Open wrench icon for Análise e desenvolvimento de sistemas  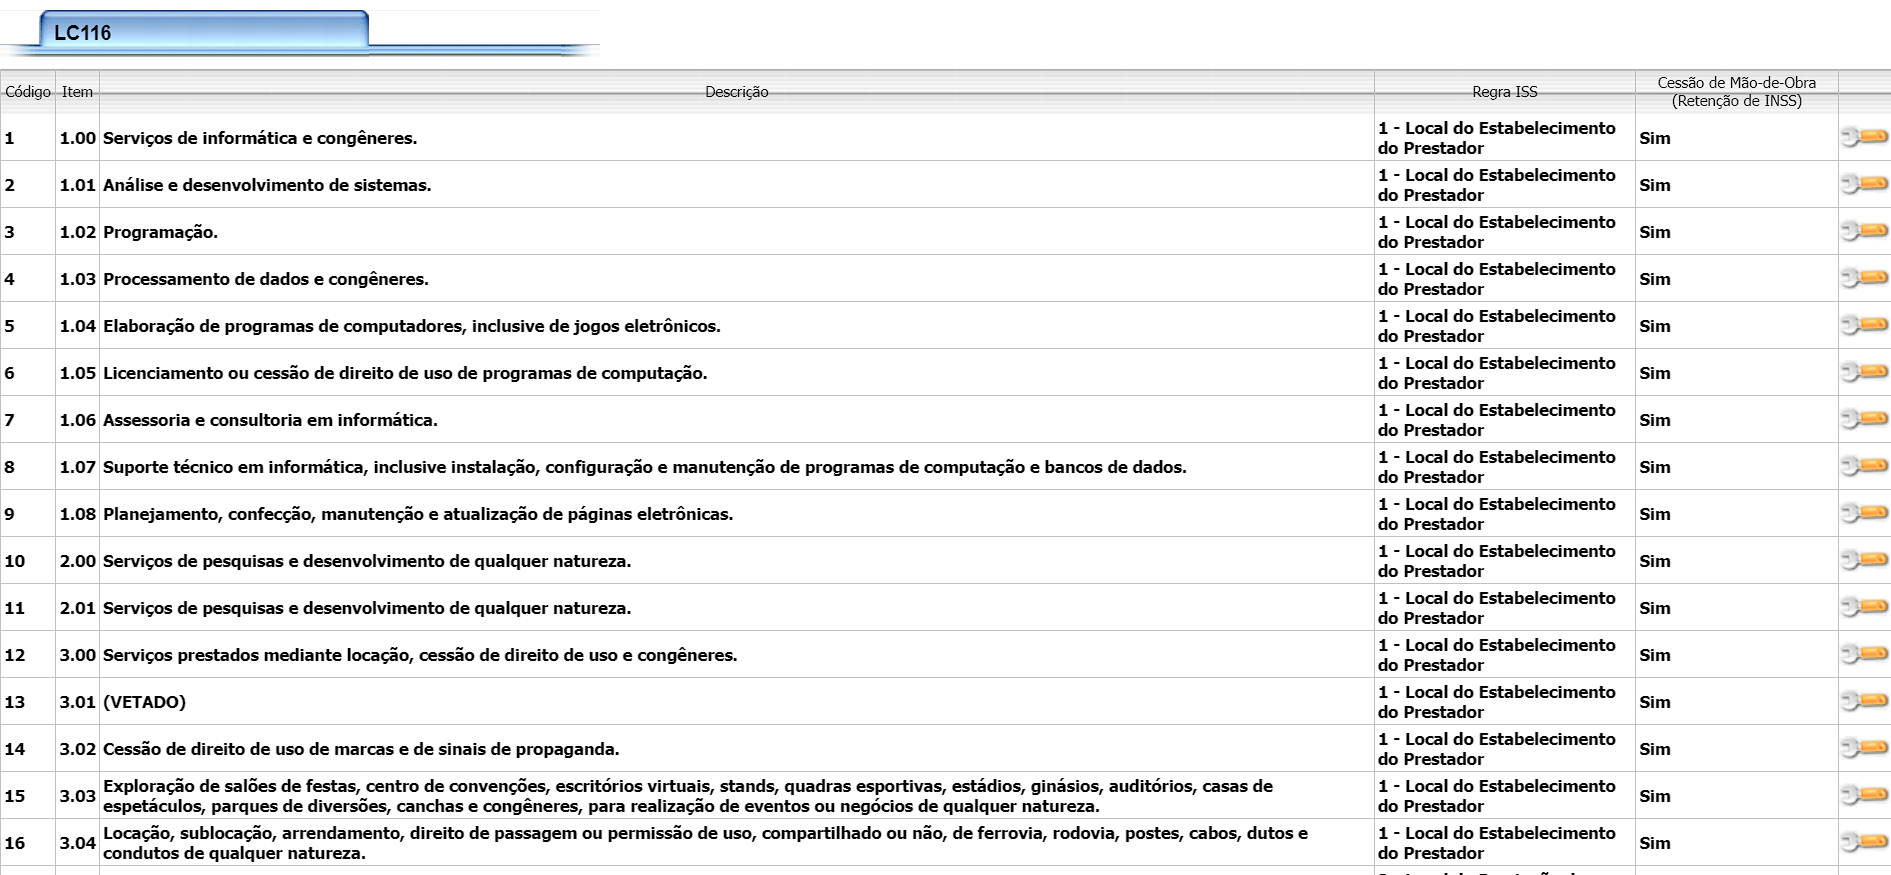click(1864, 184)
